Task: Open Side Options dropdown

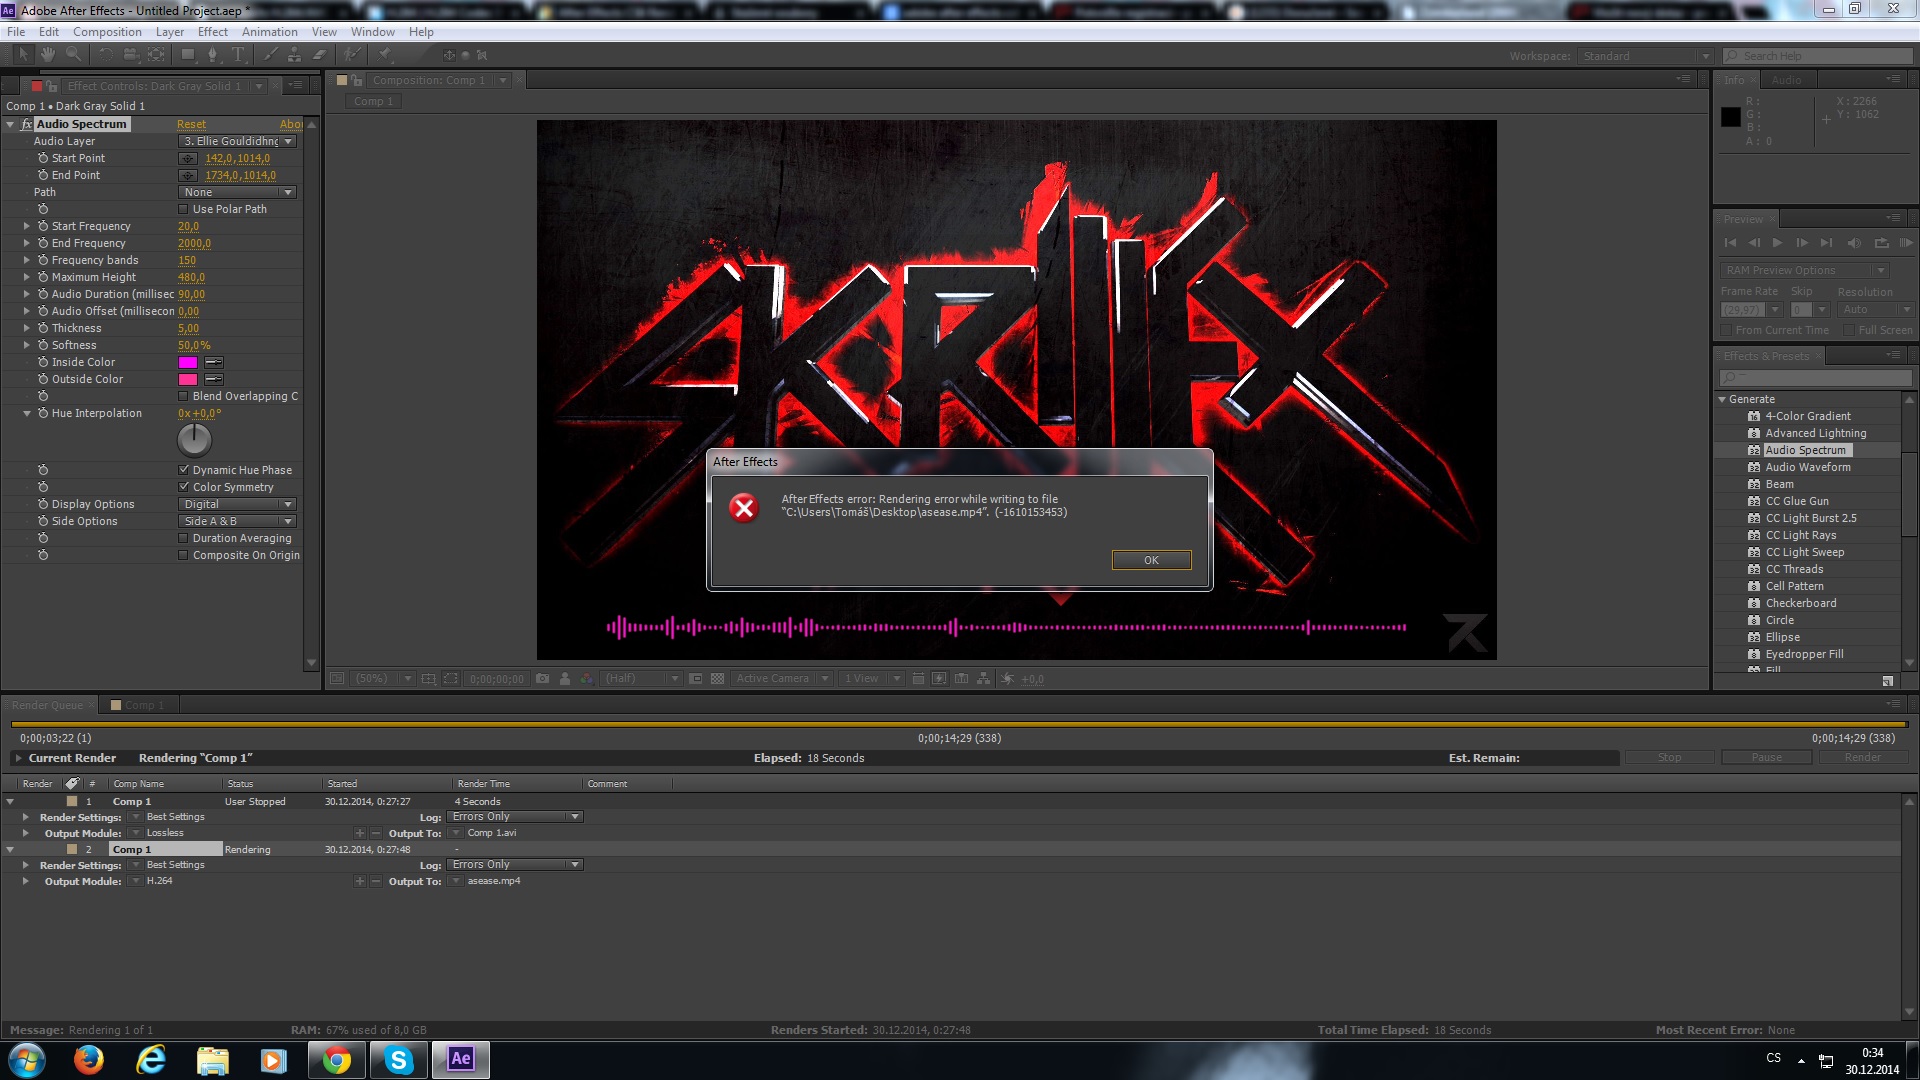Action: click(x=238, y=521)
